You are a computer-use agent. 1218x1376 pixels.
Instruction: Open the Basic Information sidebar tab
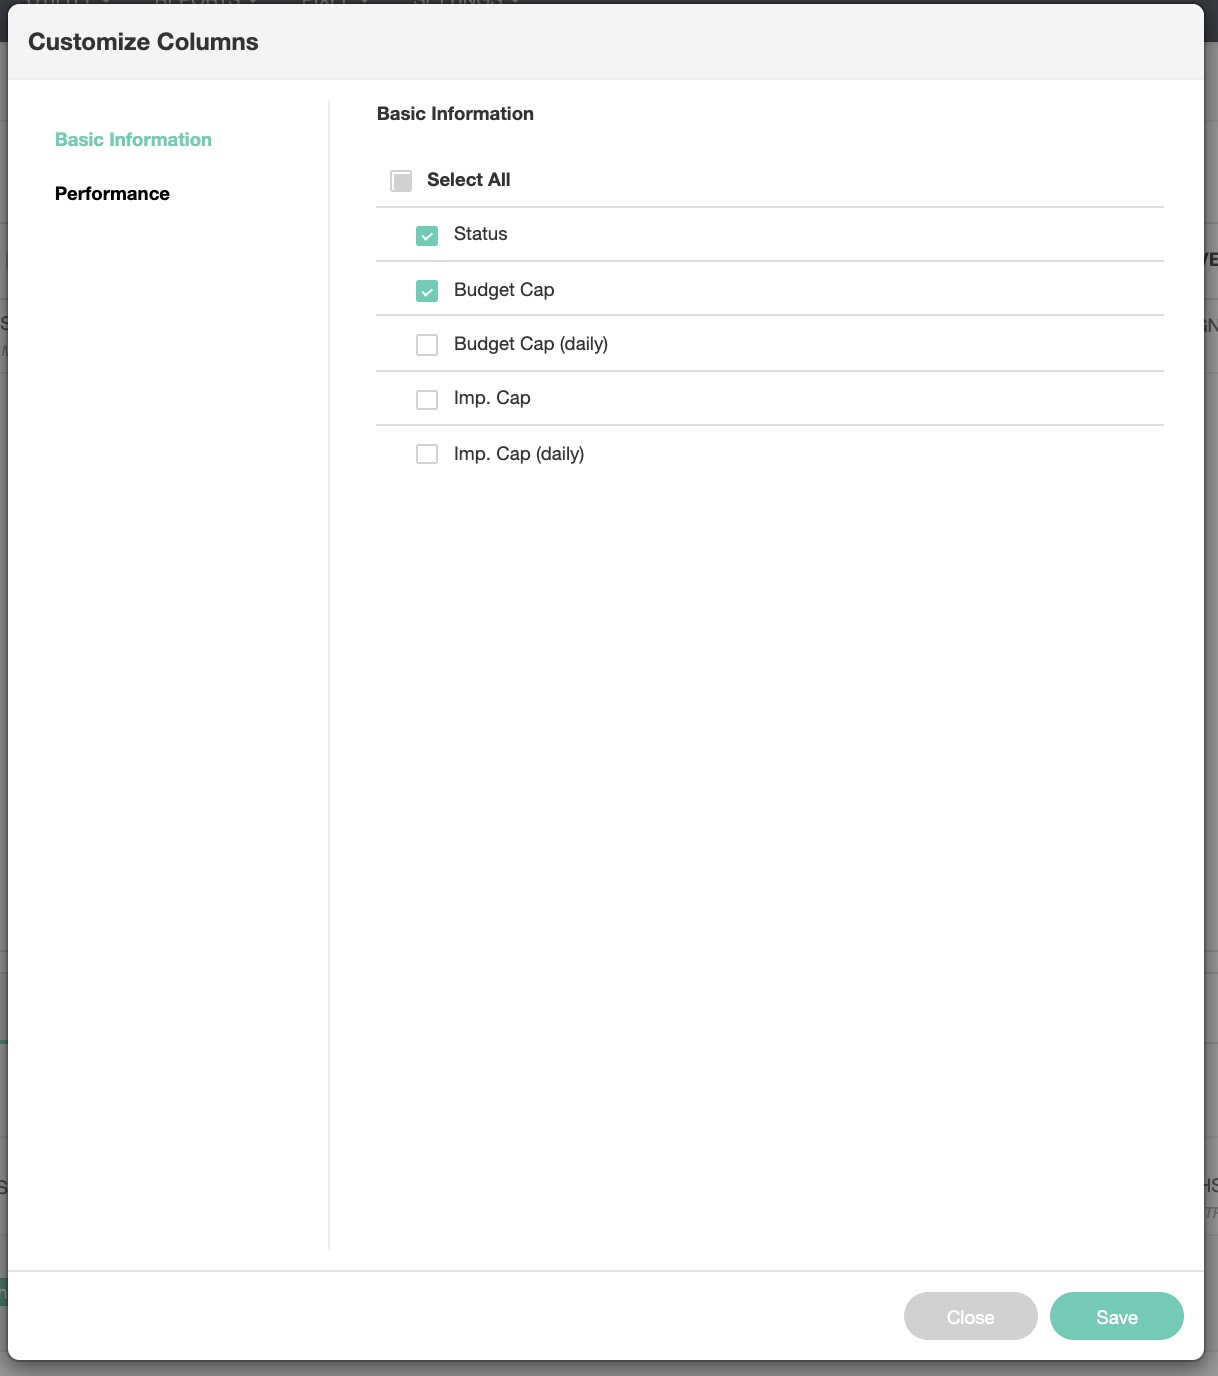[x=133, y=140]
